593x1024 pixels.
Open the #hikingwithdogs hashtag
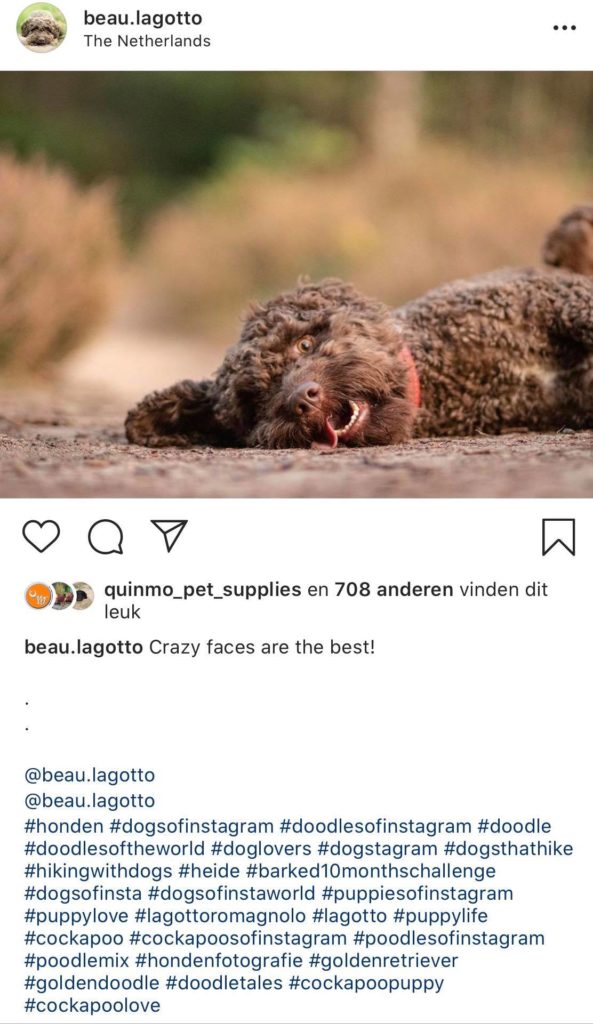click(x=98, y=871)
